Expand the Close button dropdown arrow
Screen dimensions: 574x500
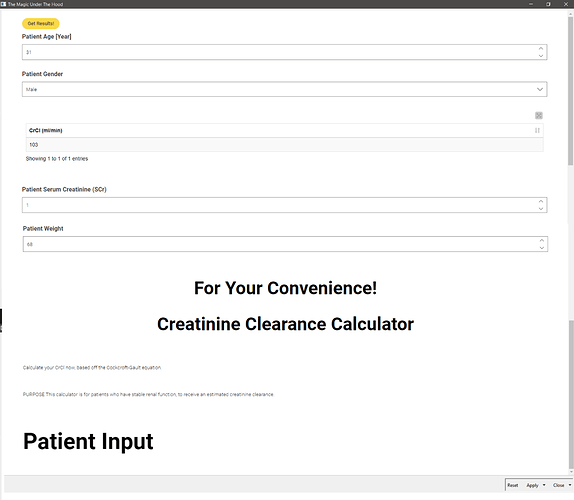coord(570,485)
